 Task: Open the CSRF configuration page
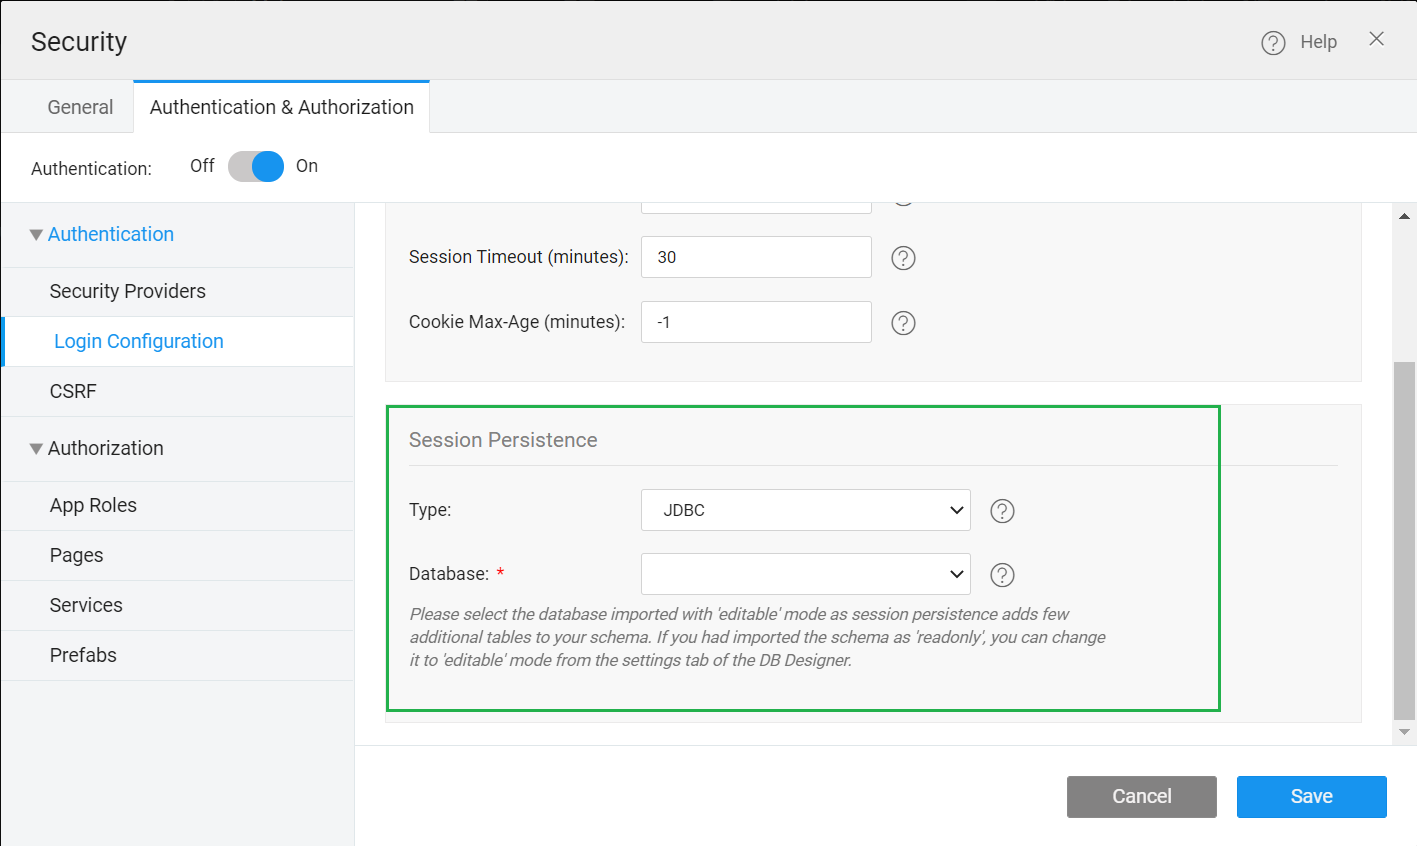pos(73,391)
